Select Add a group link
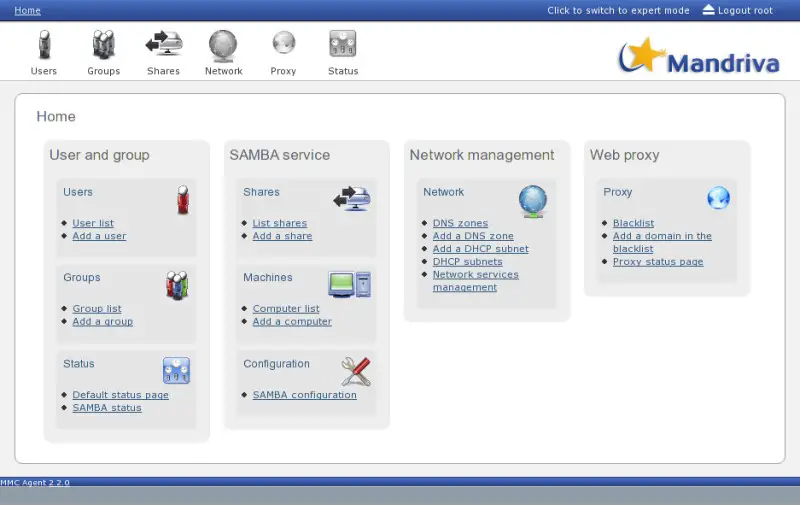The image size is (800, 505). pyautogui.click(x=103, y=321)
